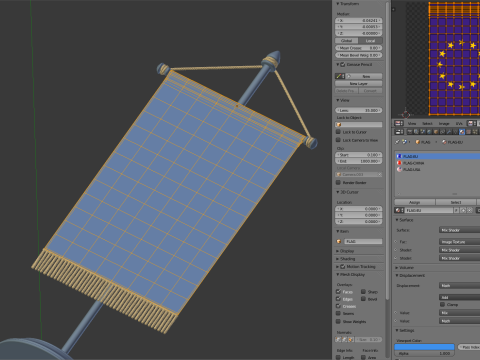Open View menu in UV editor
The height and width of the screenshot is (360, 480).
[412, 123]
